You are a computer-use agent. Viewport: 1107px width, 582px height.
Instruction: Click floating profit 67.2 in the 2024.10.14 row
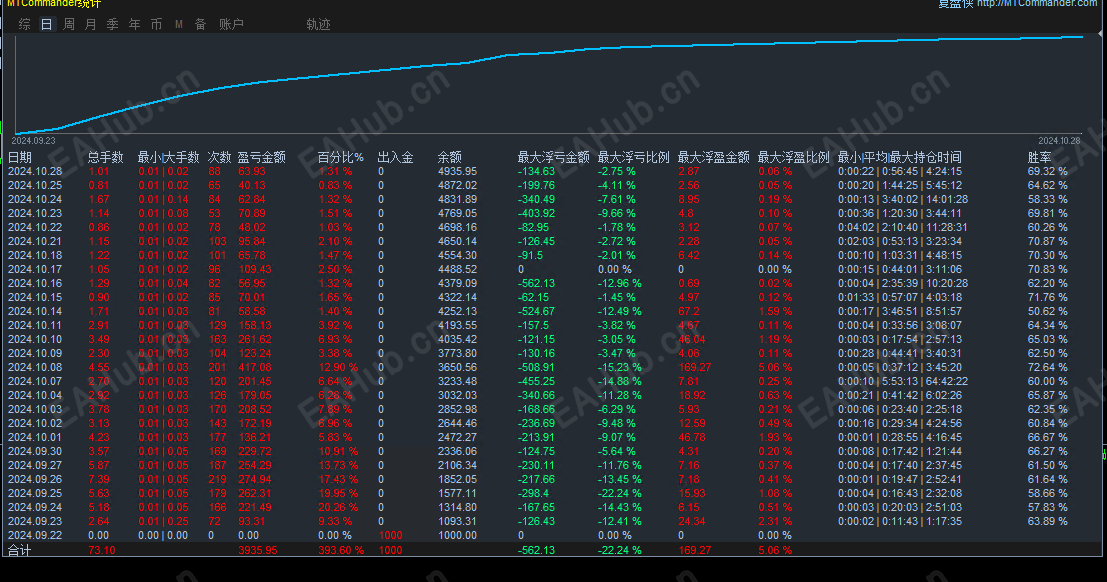pos(689,311)
